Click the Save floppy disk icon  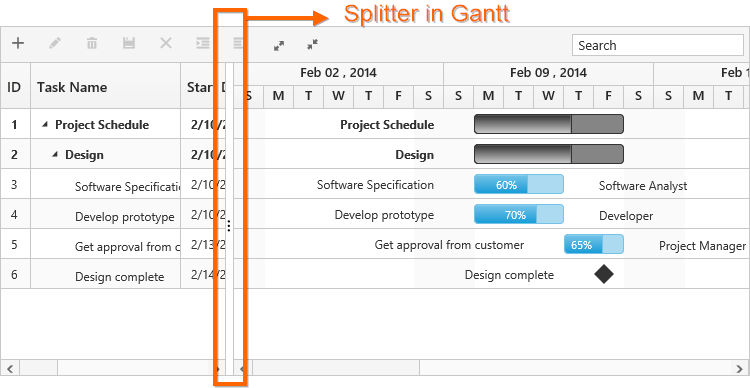point(129,44)
